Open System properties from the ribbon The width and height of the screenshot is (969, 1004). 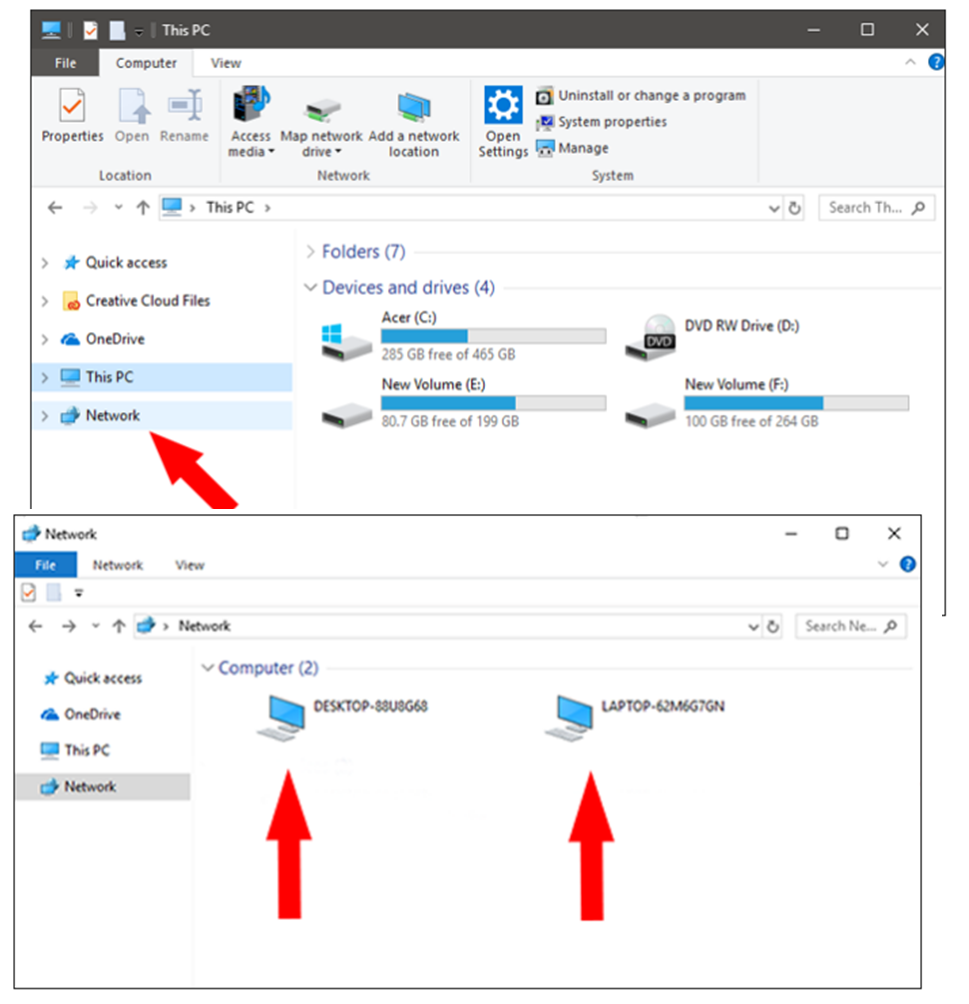click(543, 121)
